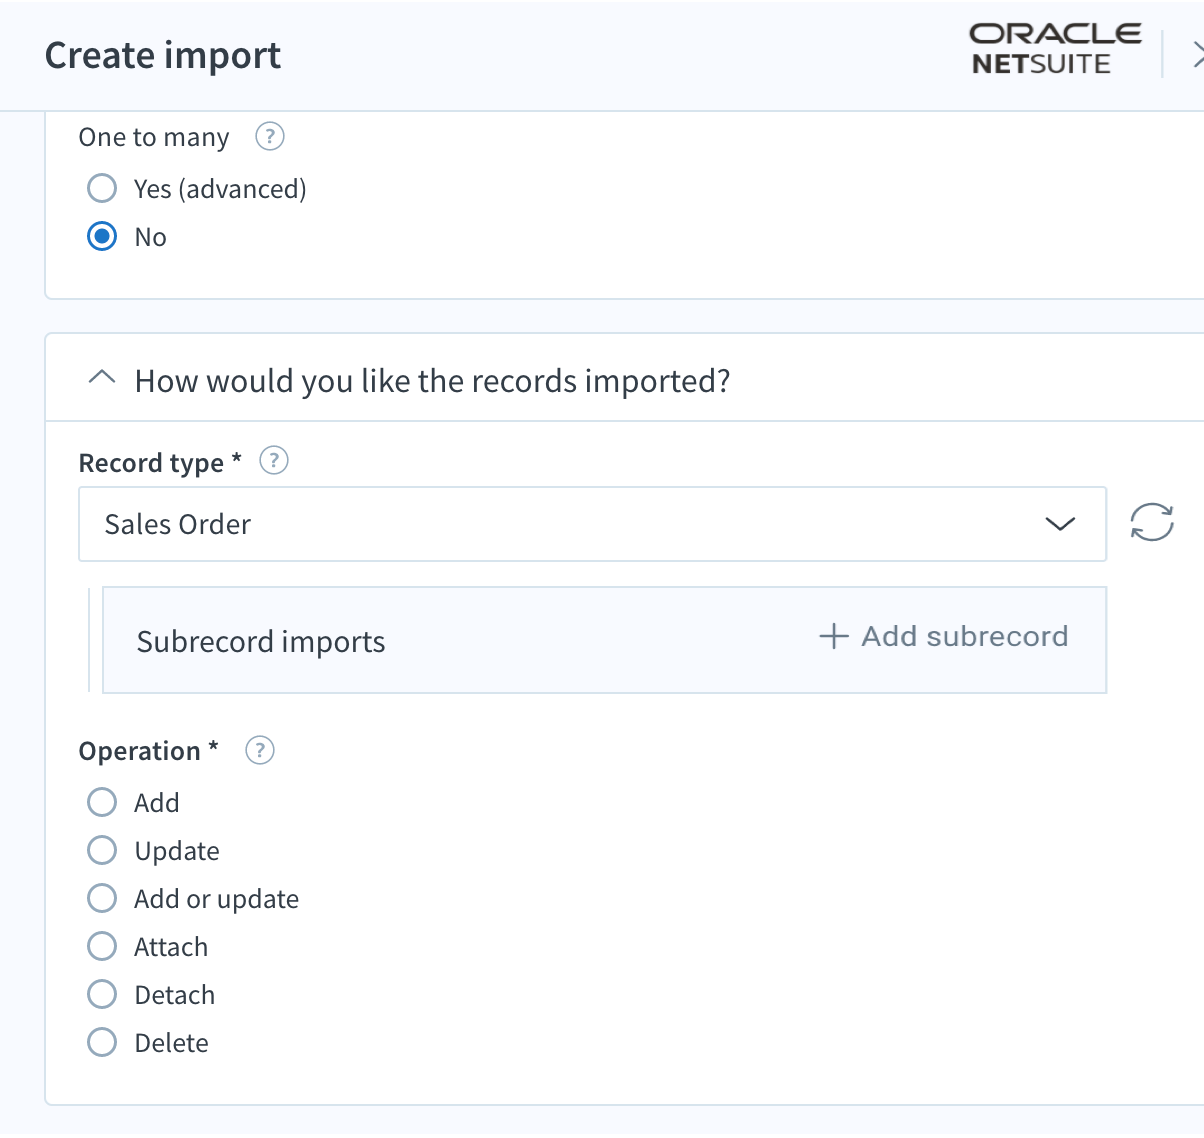Choose the Detach operation
Screen dimensions: 1204x1138
click(x=101, y=994)
